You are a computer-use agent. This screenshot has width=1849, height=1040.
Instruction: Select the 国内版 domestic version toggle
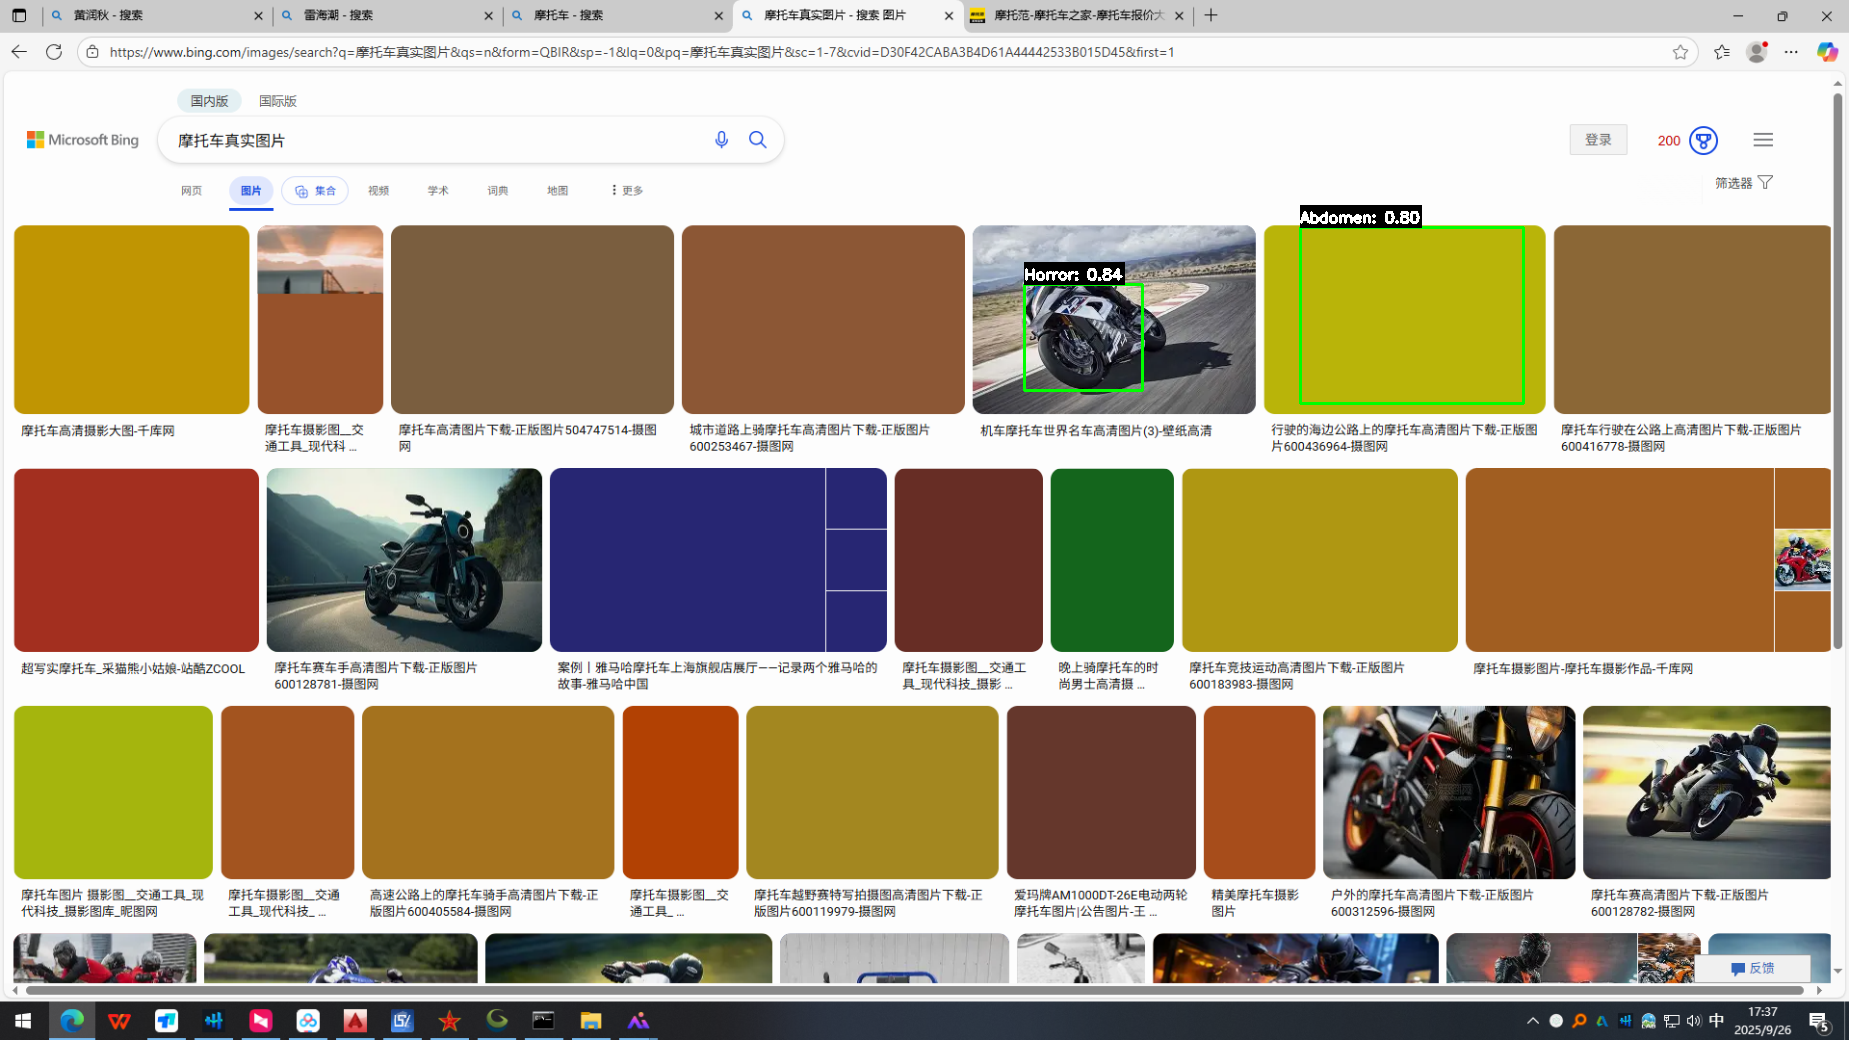pyautogui.click(x=209, y=101)
